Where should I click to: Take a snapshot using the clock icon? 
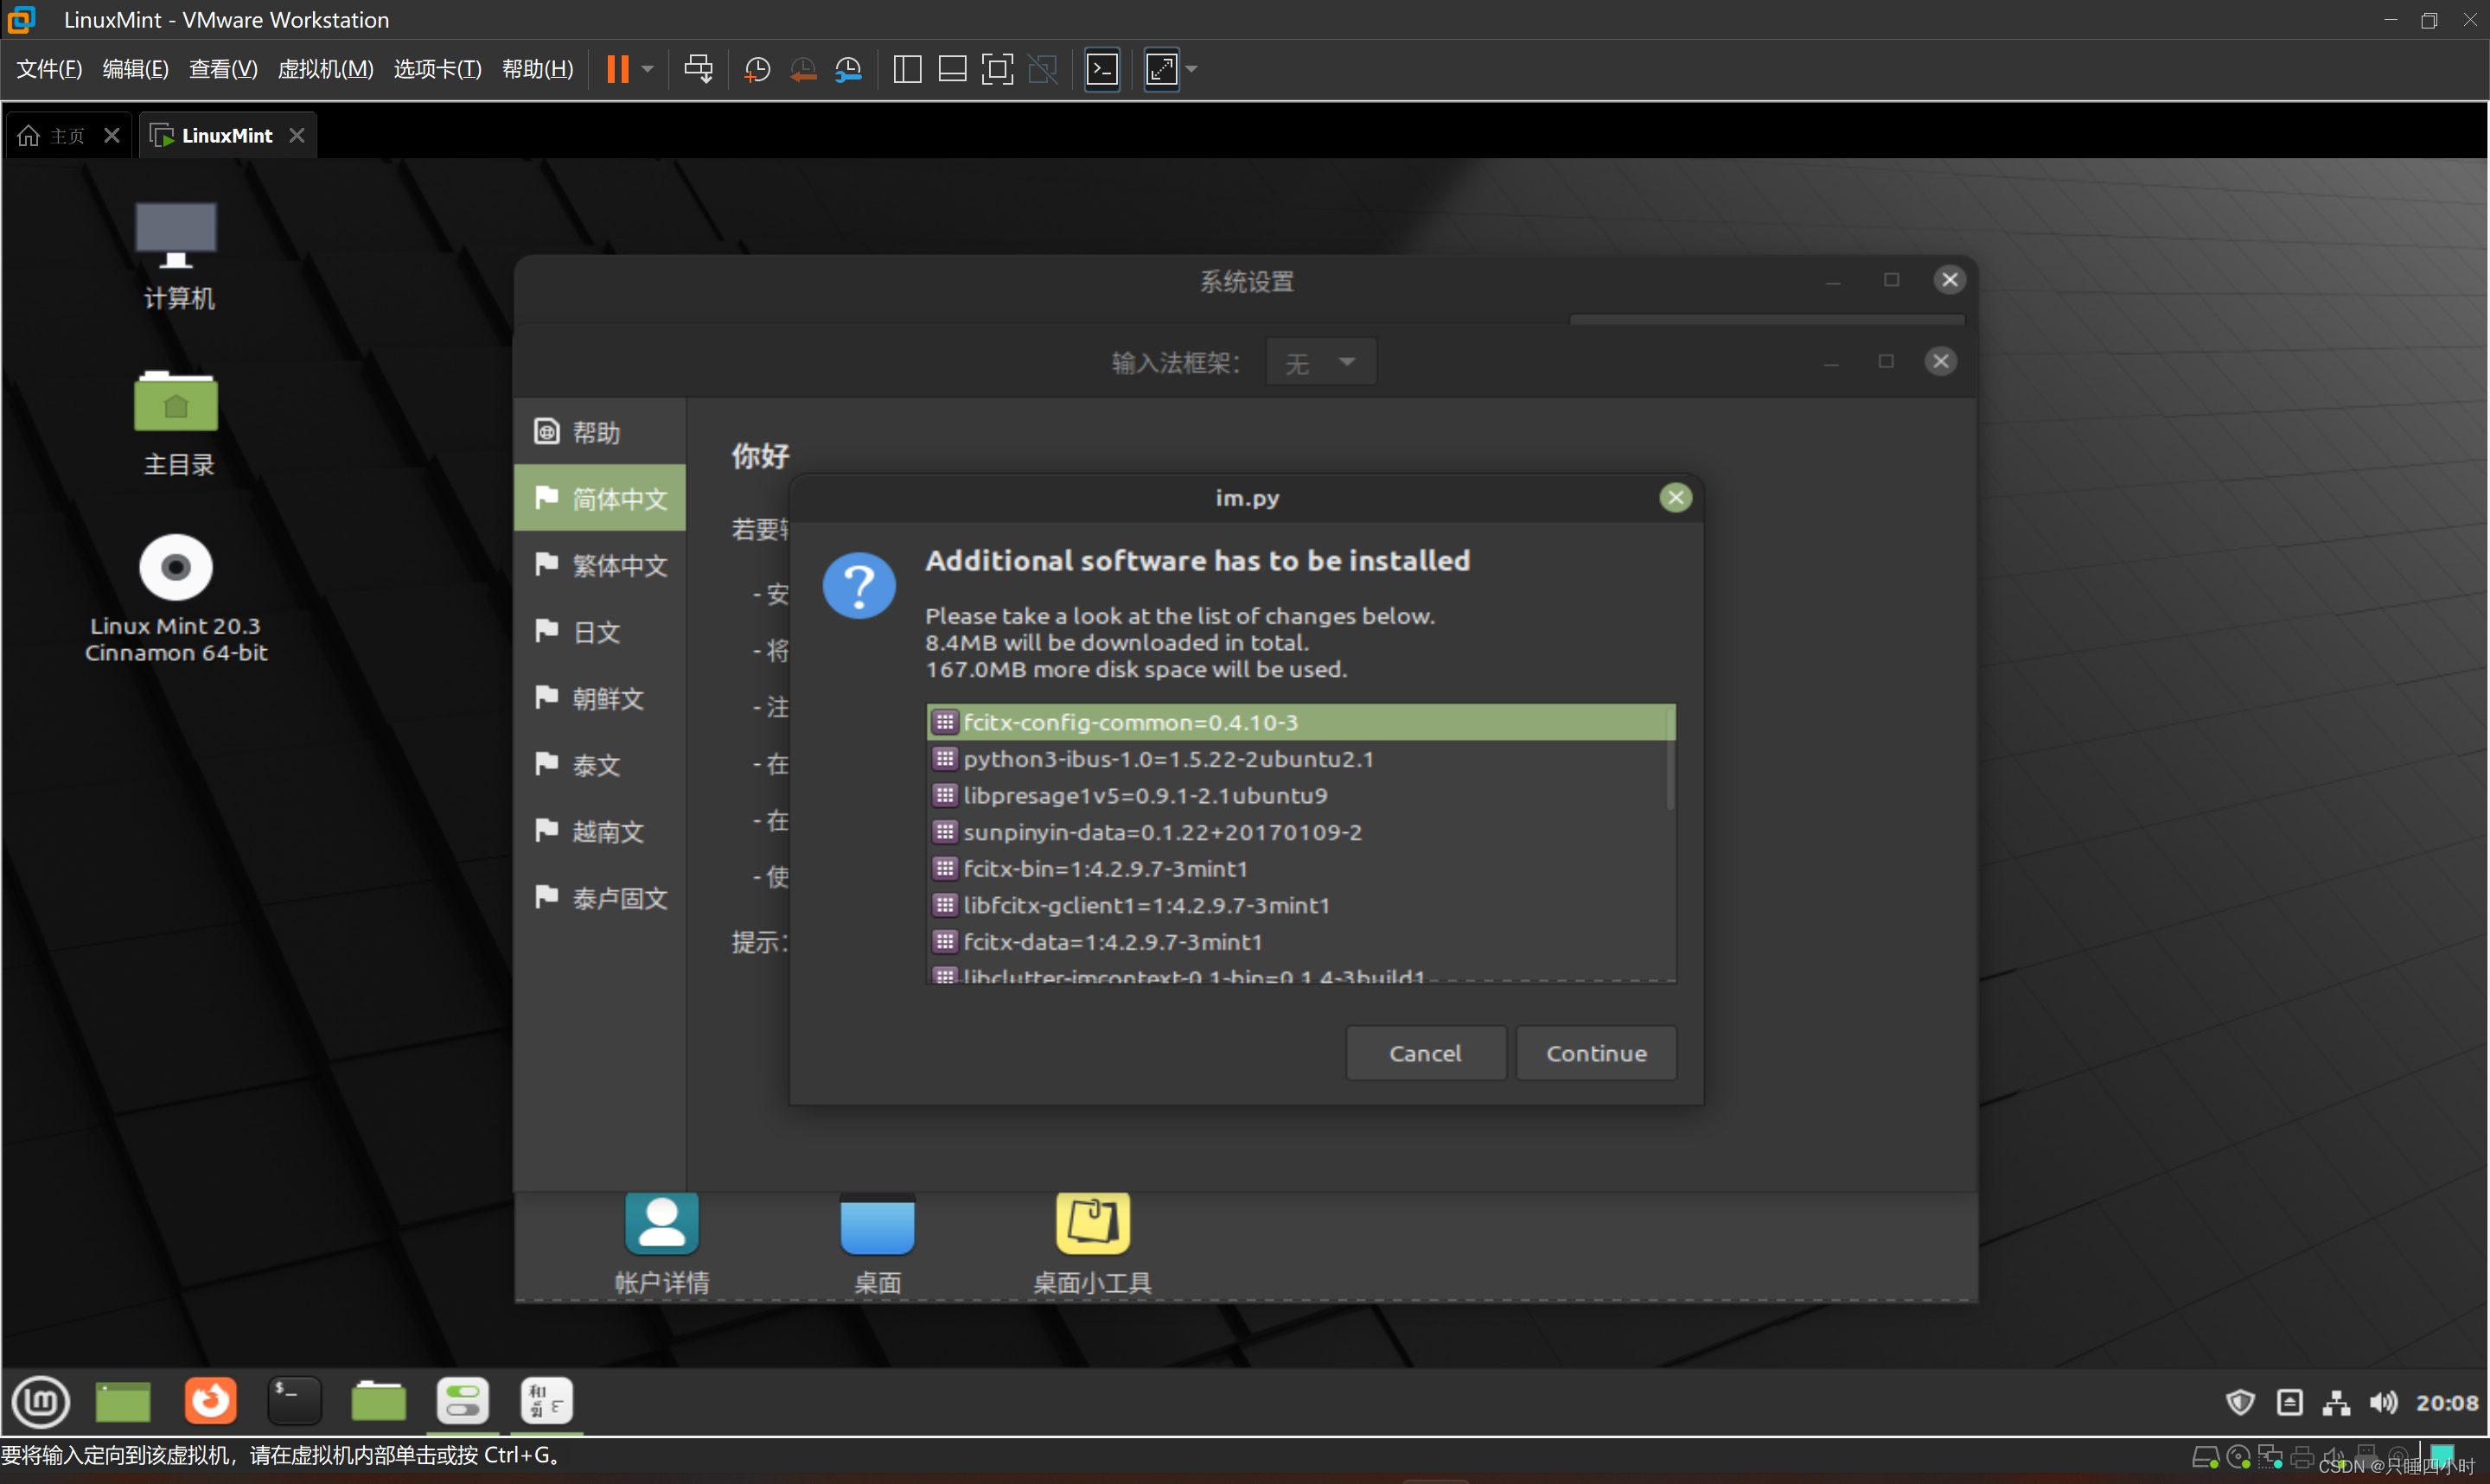tap(757, 69)
